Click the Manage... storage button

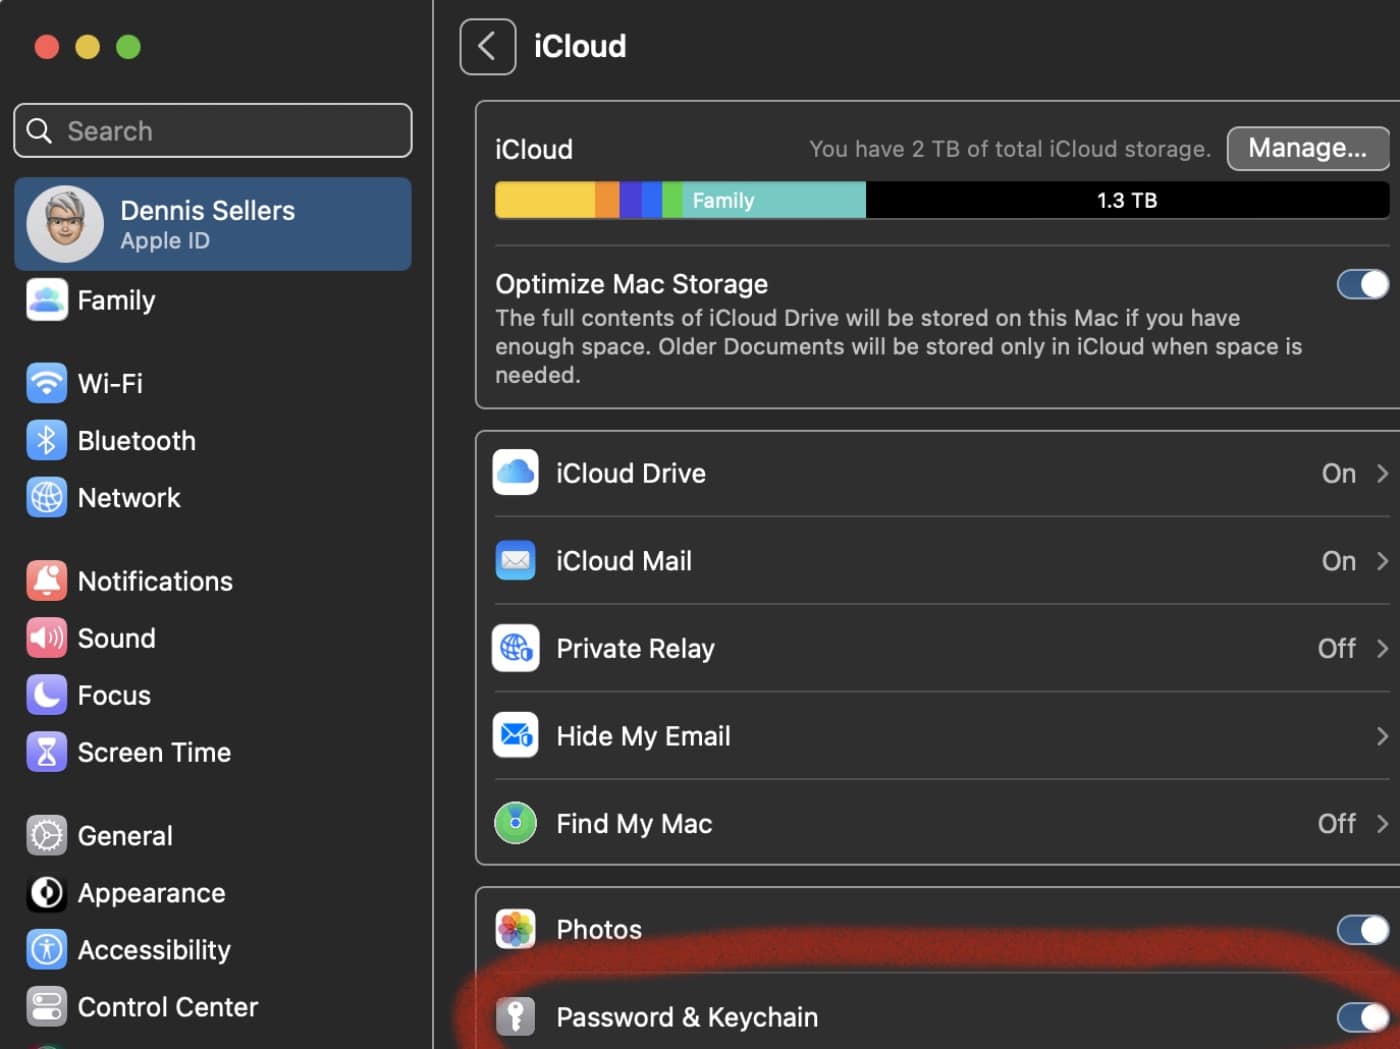tap(1307, 148)
